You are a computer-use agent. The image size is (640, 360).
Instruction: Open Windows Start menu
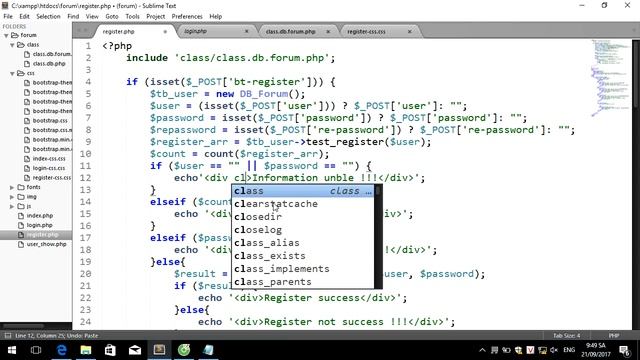12,350
